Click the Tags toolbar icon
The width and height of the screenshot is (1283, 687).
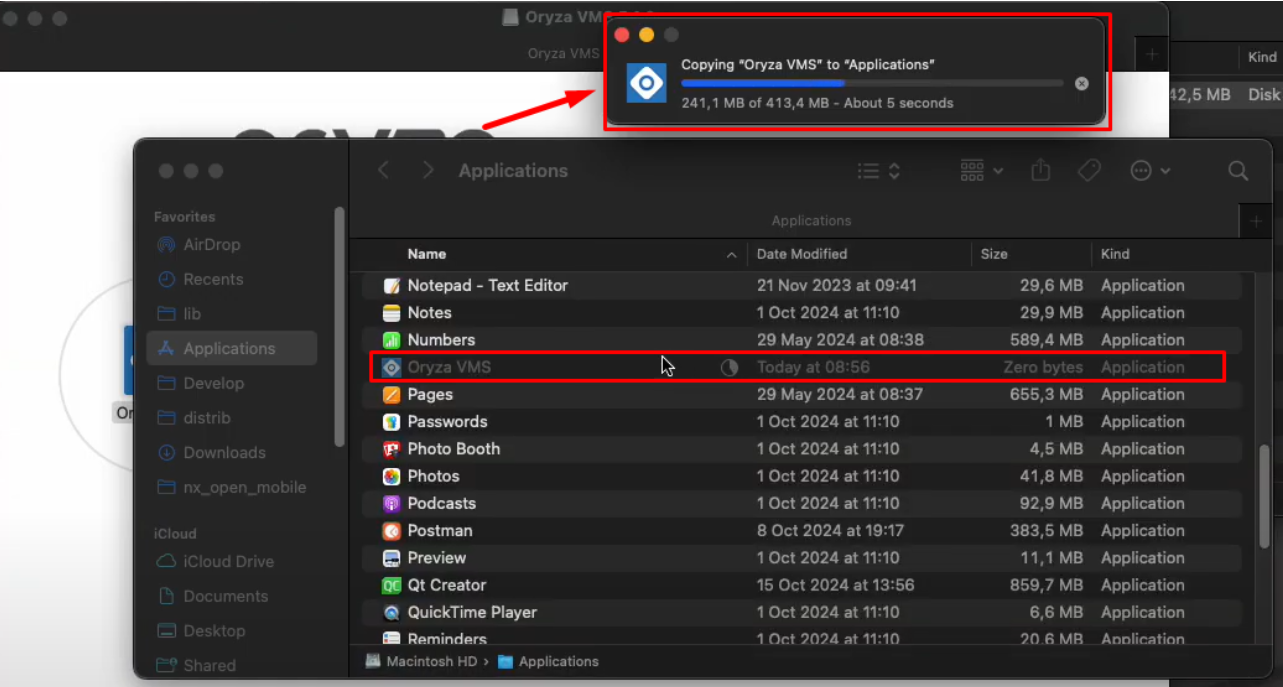click(1089, 171)
